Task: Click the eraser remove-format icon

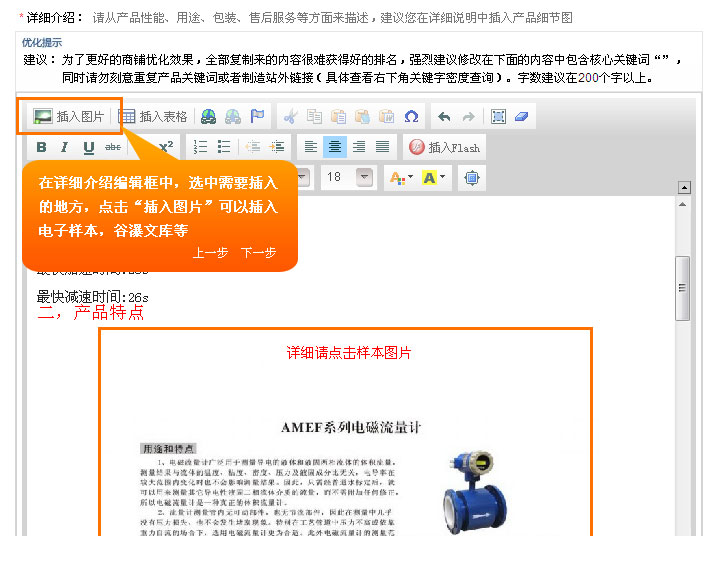Action: coord(522,116)
